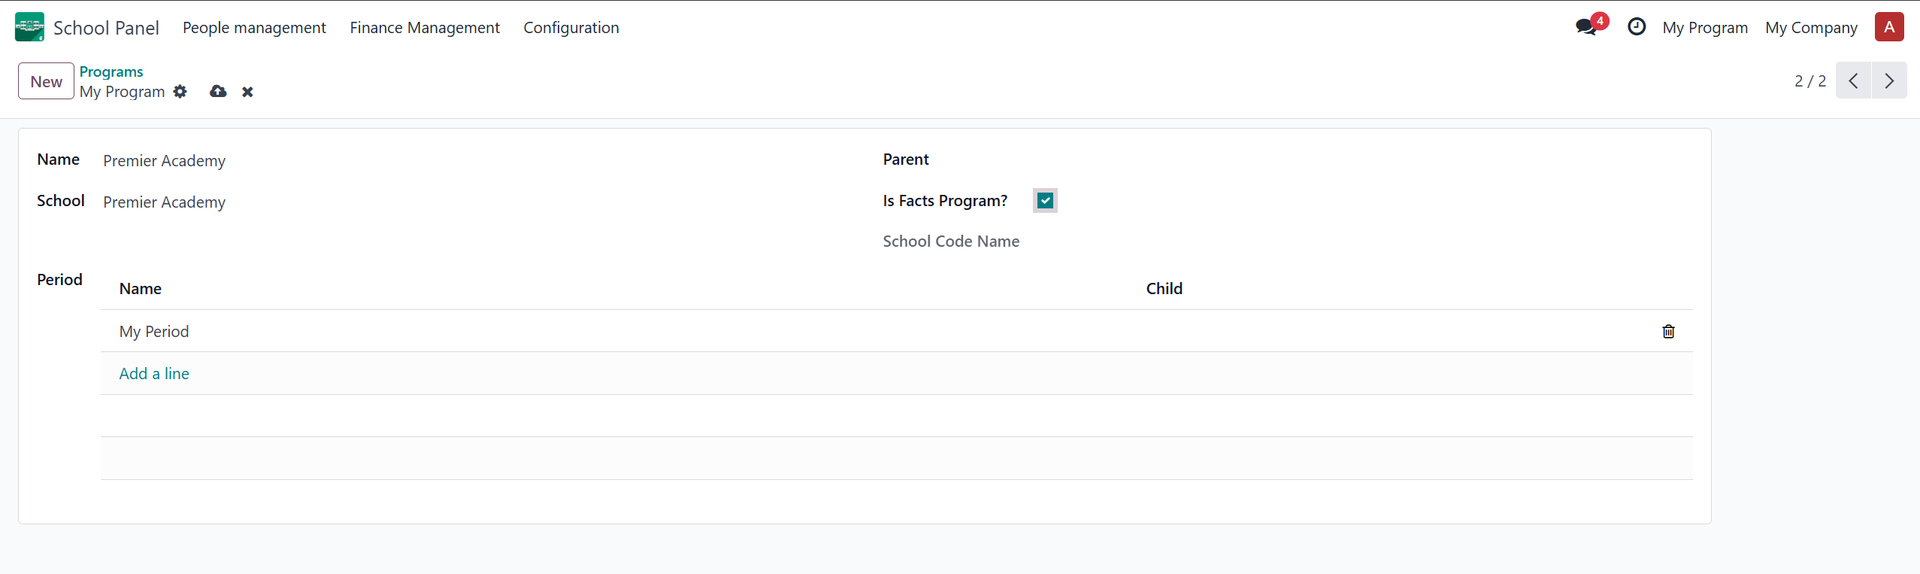Image resolution: width=1920 pixels, height=574 pixels.
Task: Open the My Program selector in navbar
Action: [x=1705, y=28]
